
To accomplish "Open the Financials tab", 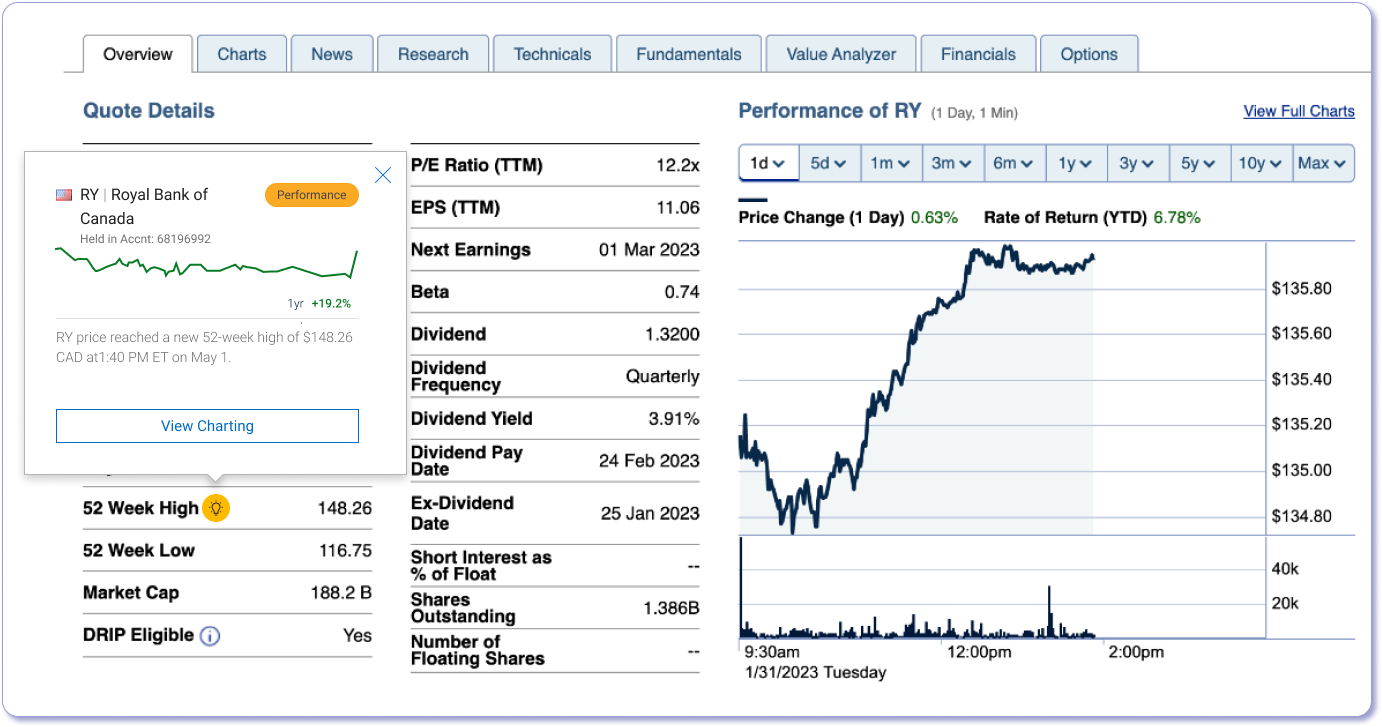I will tap(978, 54).
